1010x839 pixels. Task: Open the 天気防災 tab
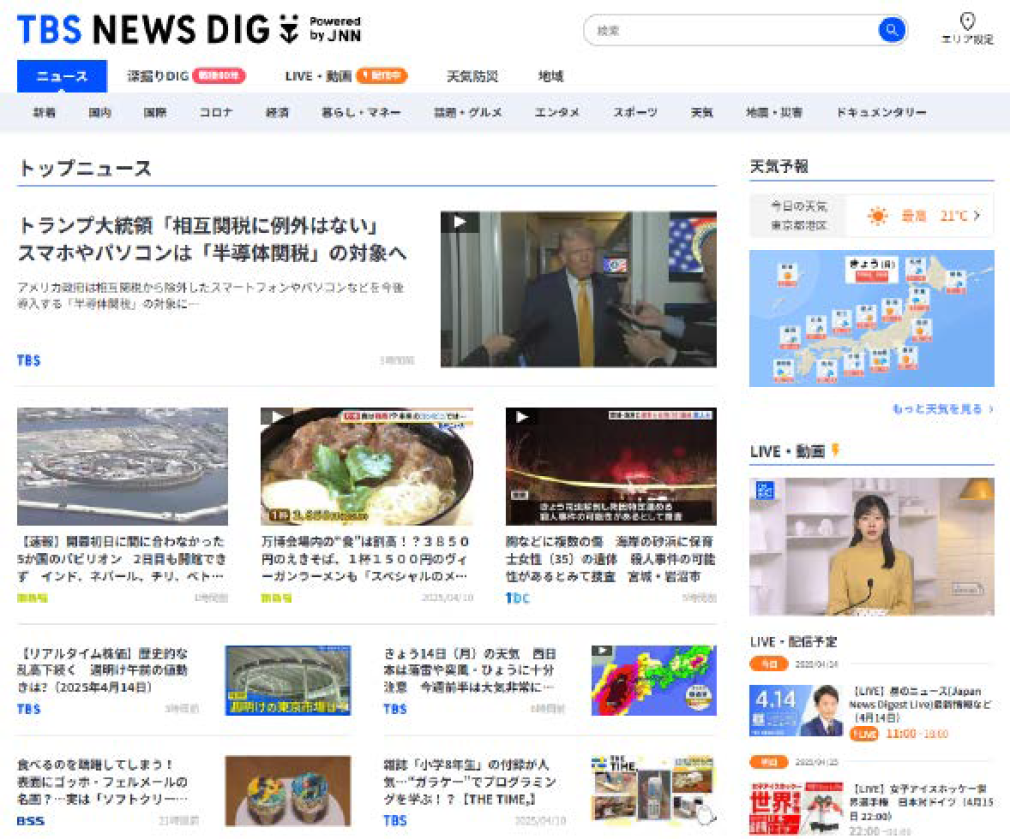472,76
